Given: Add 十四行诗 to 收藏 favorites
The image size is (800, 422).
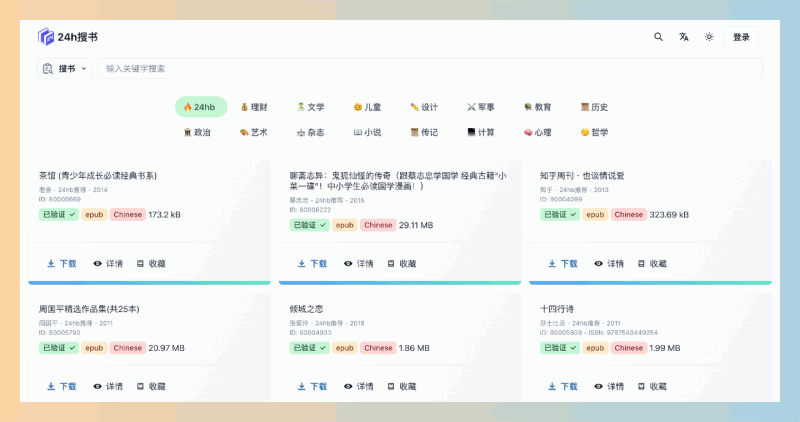Looking at the screenshot, I should pyautogui.click(x=652, y=387).
